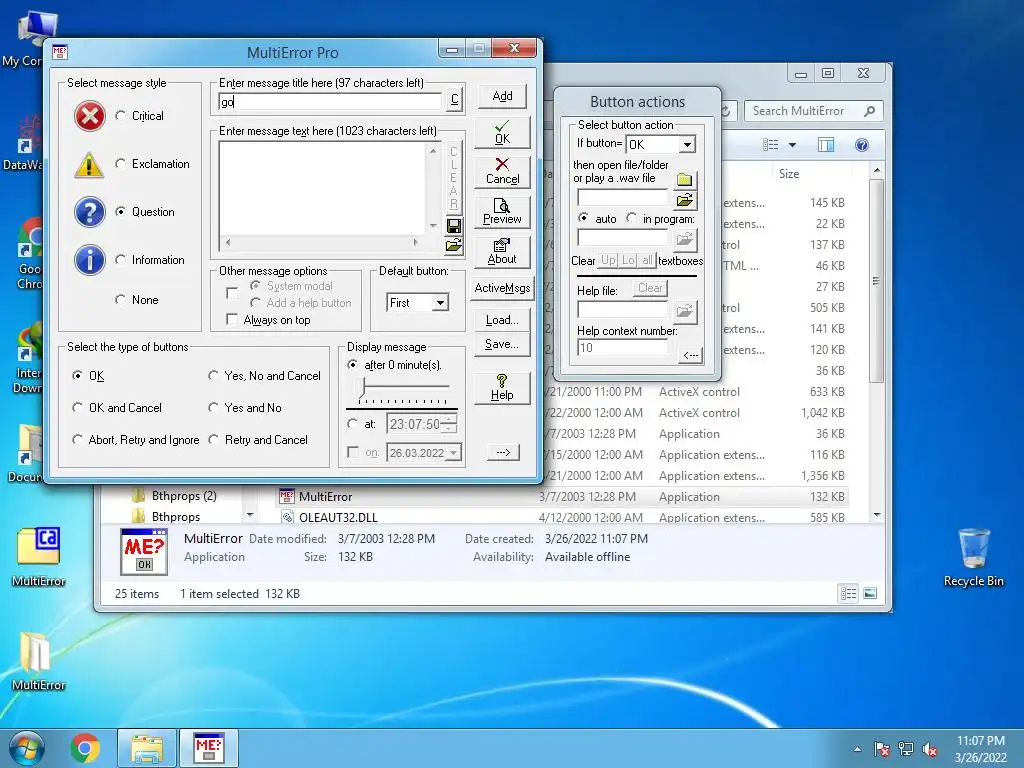Select the Bthprops (2) folder in Explorer tree

click(x=184, y=496)
